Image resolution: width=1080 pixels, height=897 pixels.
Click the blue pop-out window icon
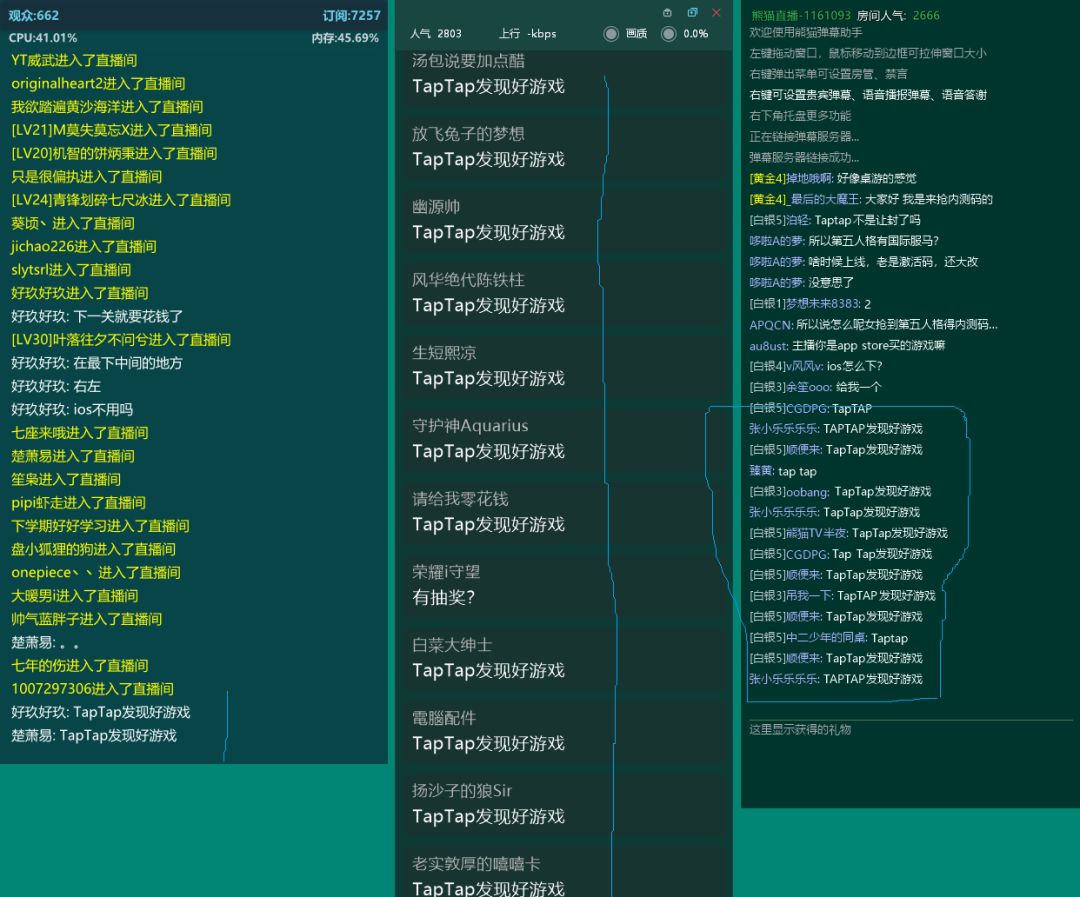coord(692,12)
